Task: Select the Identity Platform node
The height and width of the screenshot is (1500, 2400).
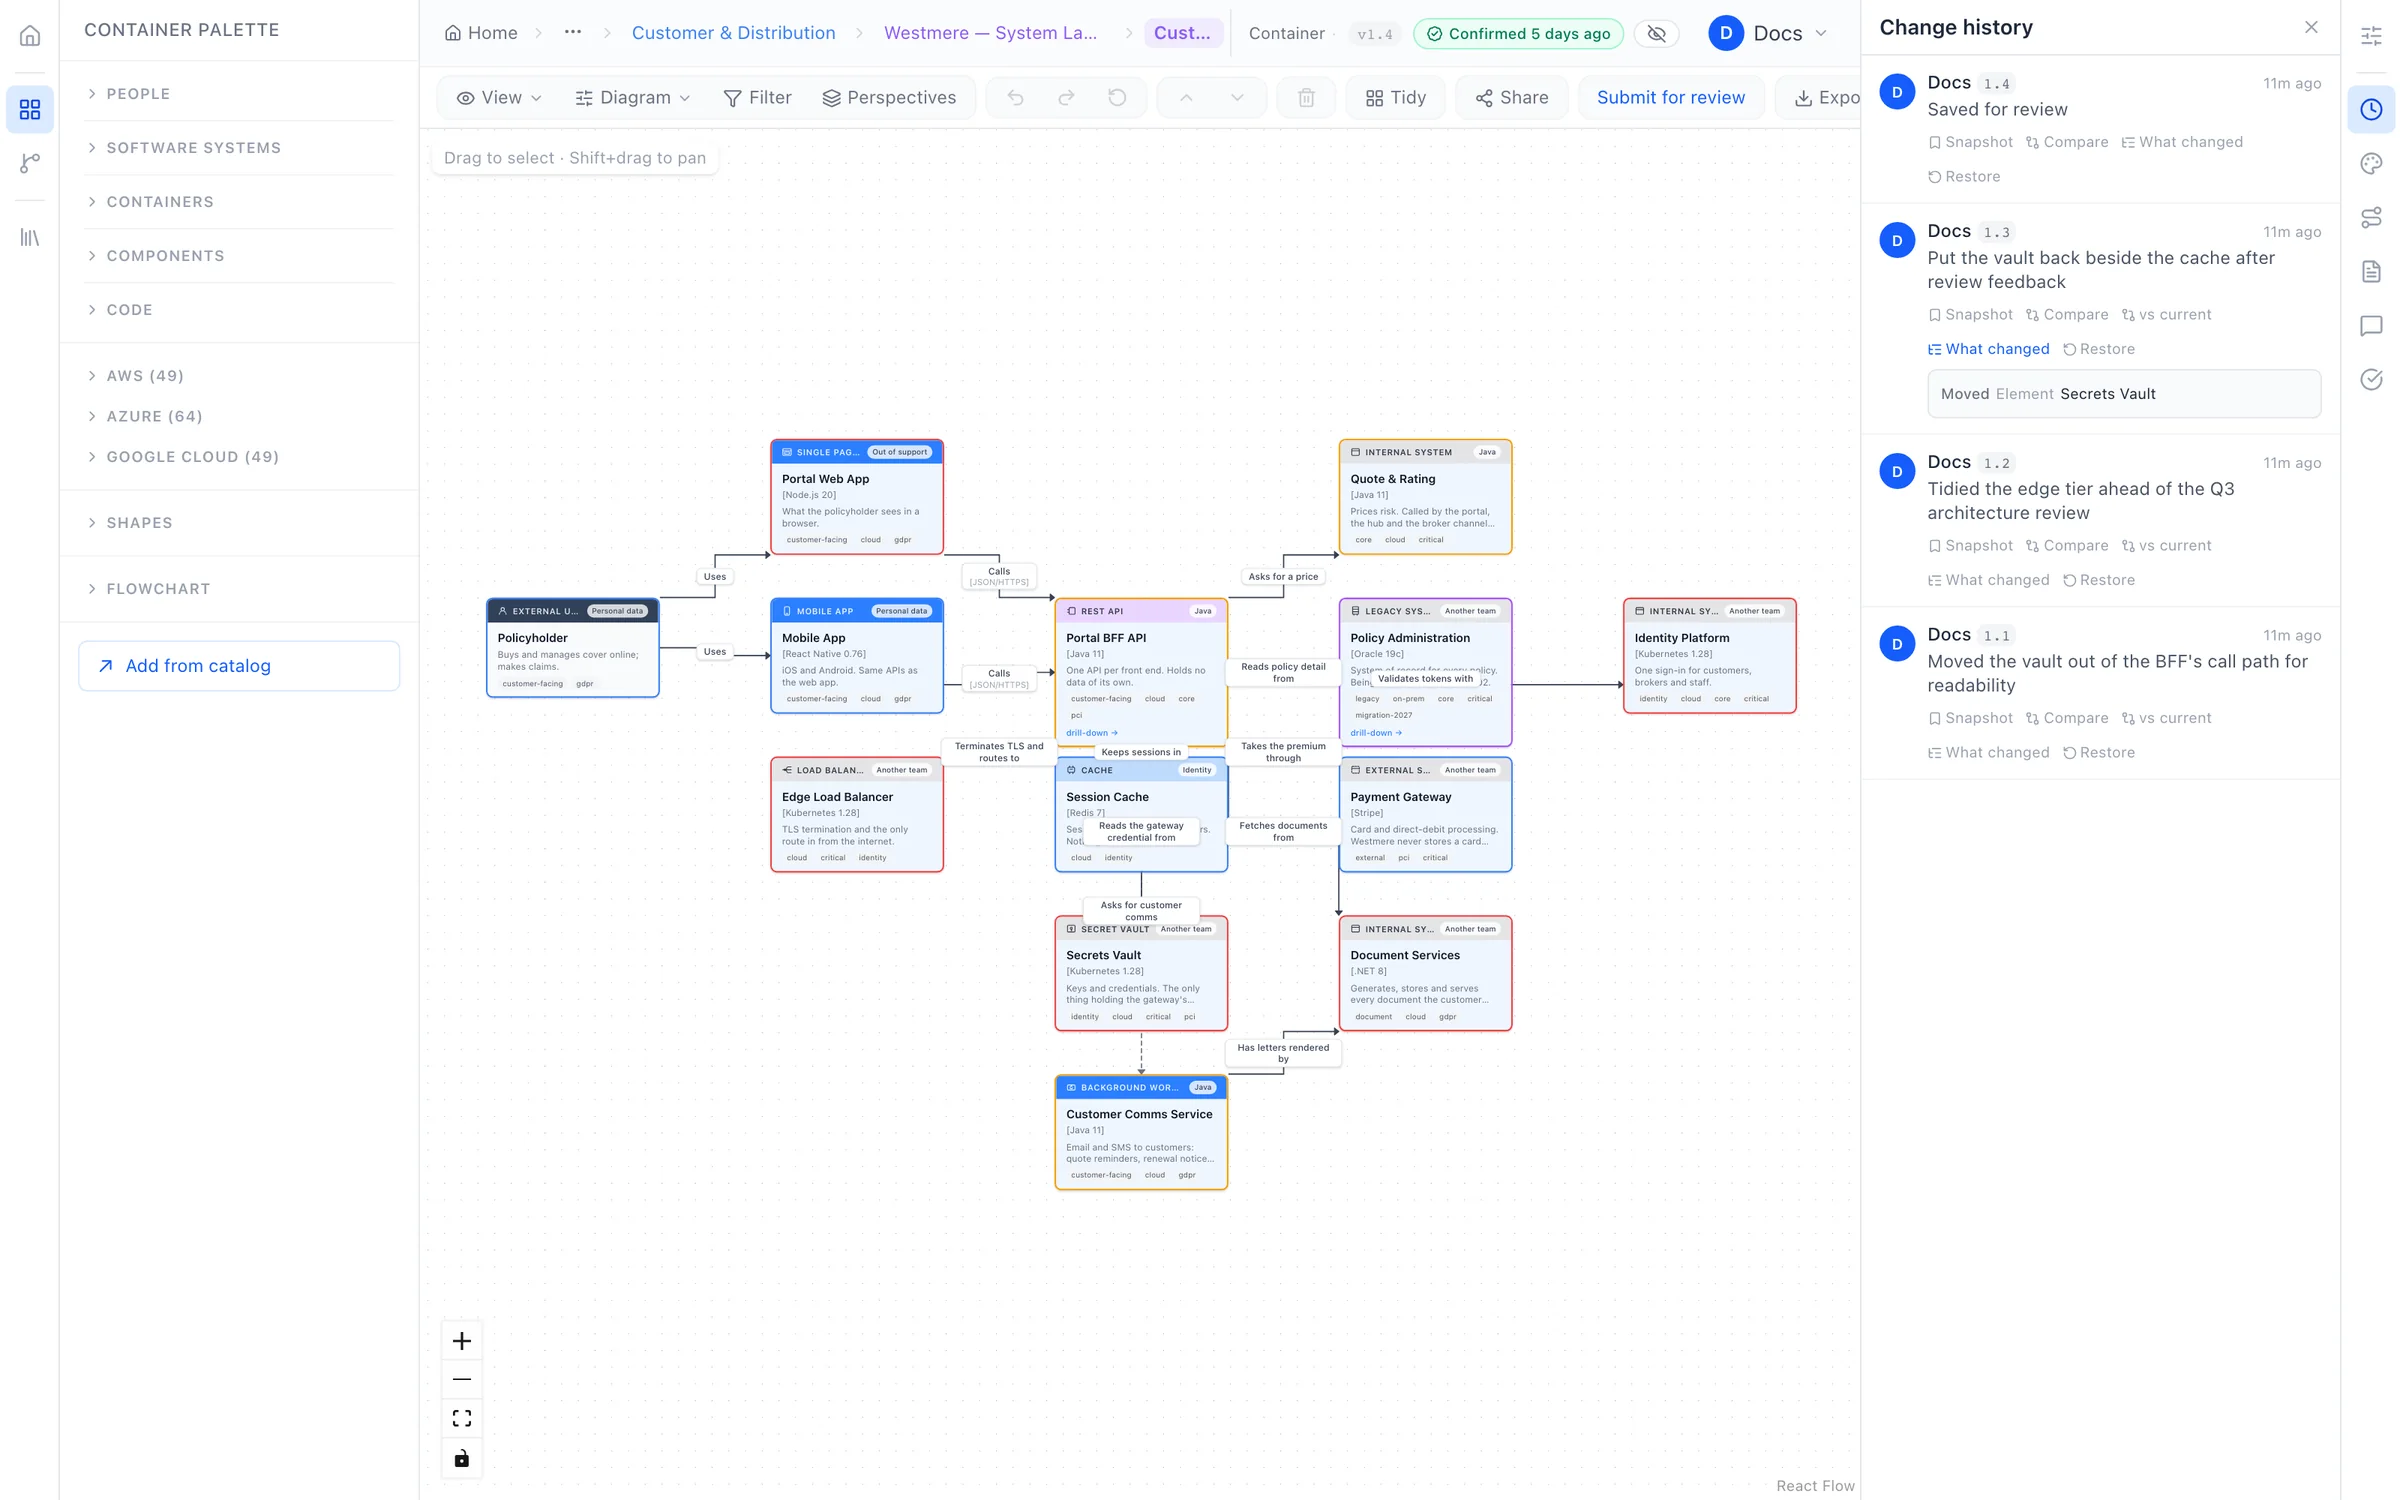Action: coord(1709,655)
